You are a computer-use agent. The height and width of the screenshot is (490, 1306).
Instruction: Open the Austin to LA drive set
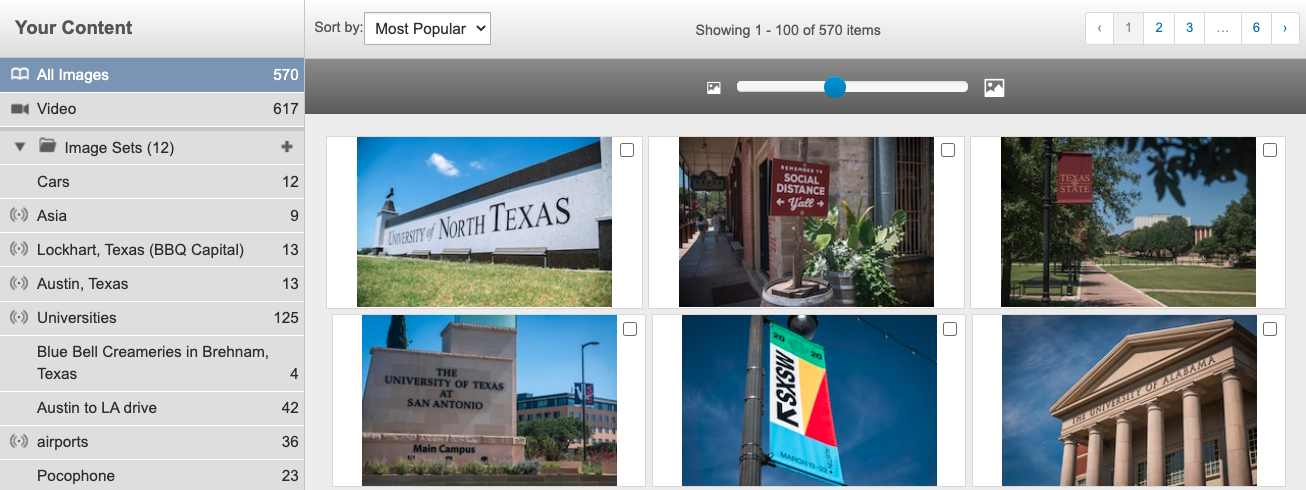coord(152,408)
